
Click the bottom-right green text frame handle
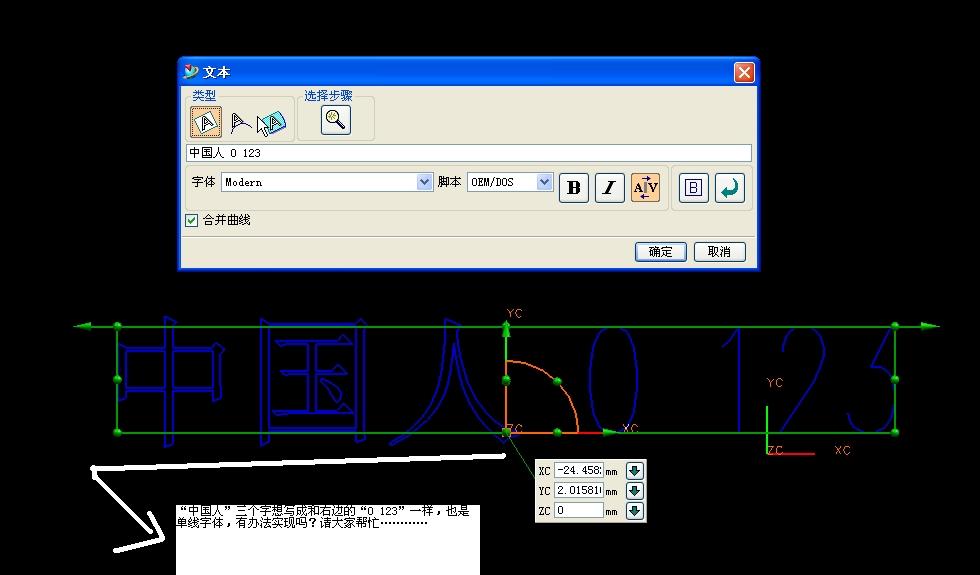tap(895, 432)
